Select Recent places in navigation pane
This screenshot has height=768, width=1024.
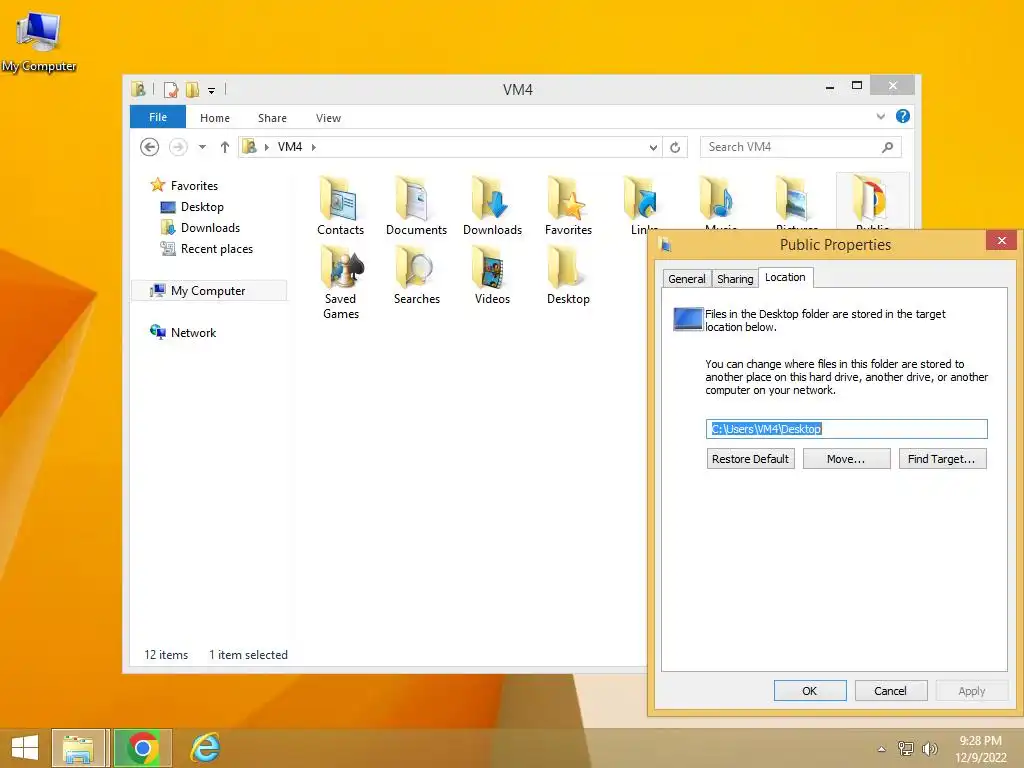pyautogui.click(x=216, y=249)
